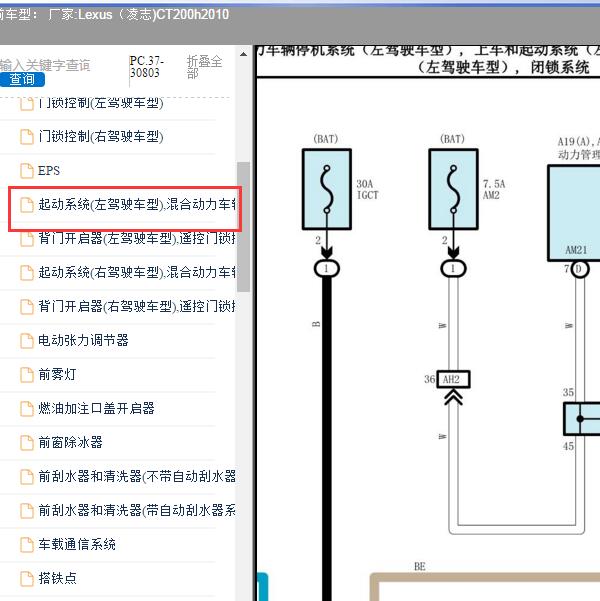
Task: Click the AM21 terminal label
Action: coord(576,250)
